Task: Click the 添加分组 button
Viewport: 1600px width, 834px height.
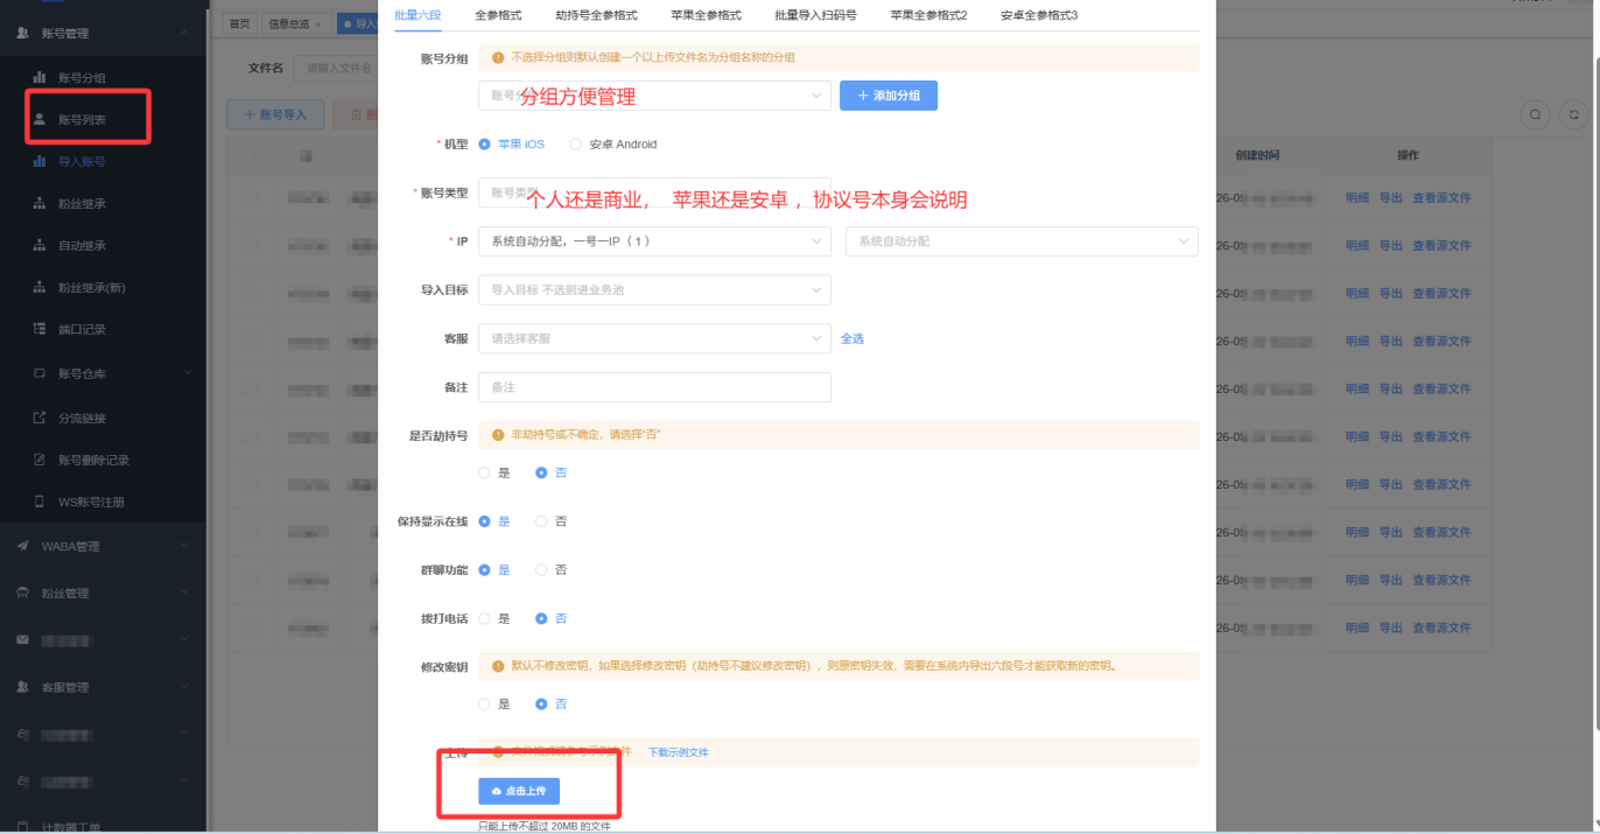Action: pyautogui.click(x=888, y=96)
